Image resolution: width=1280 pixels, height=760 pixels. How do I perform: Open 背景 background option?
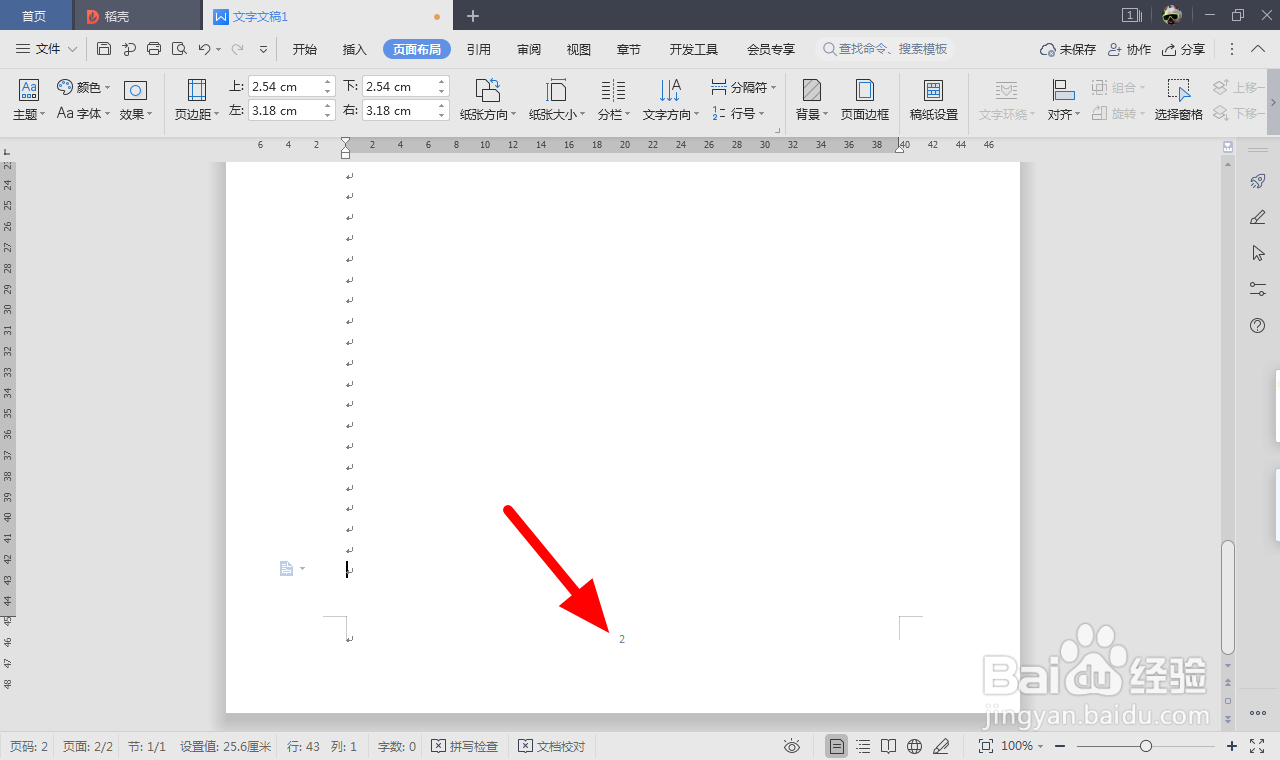click(812, 101)
